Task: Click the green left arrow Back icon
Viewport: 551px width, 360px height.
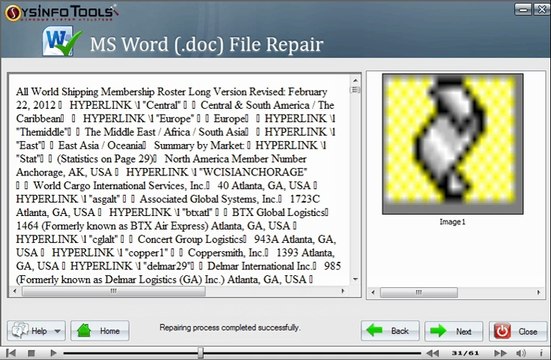Action: [x=374, y=330]
